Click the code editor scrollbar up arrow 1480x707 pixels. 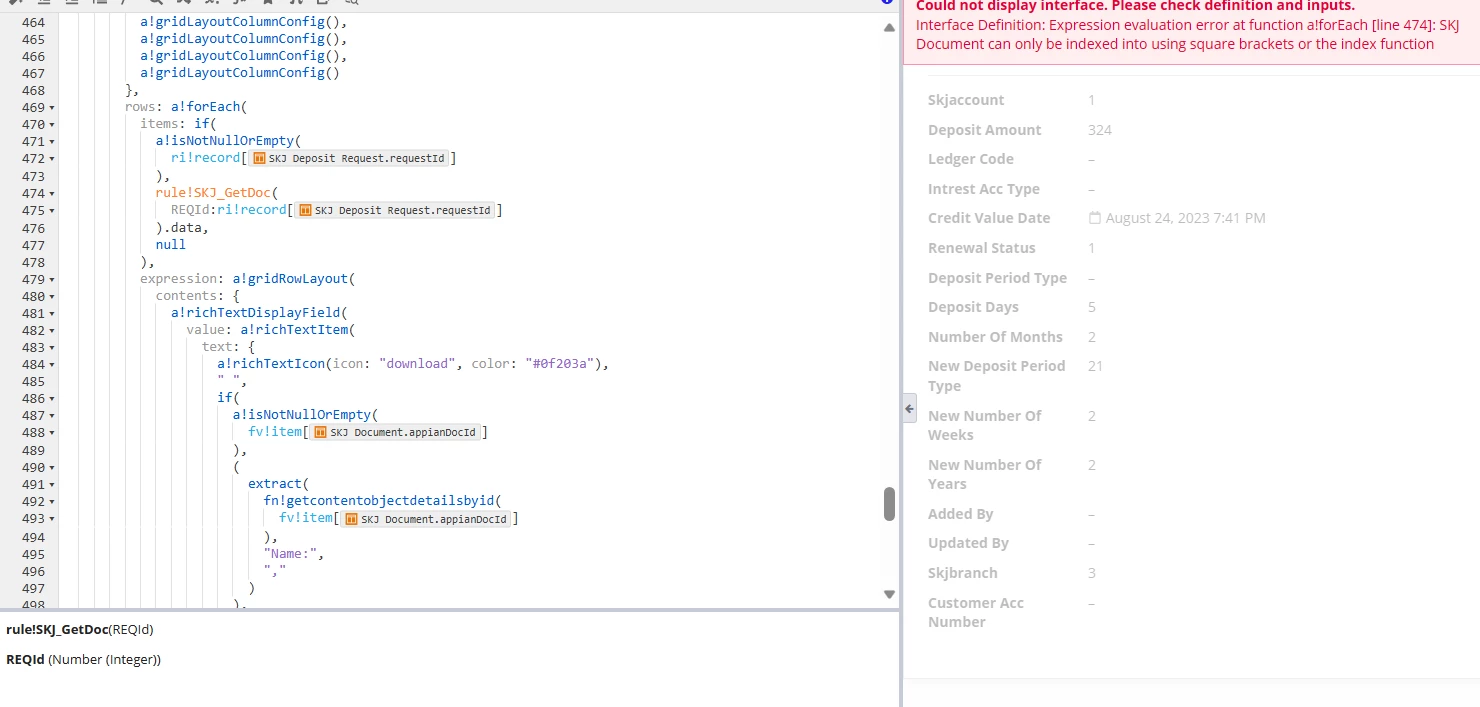[889, 28]
